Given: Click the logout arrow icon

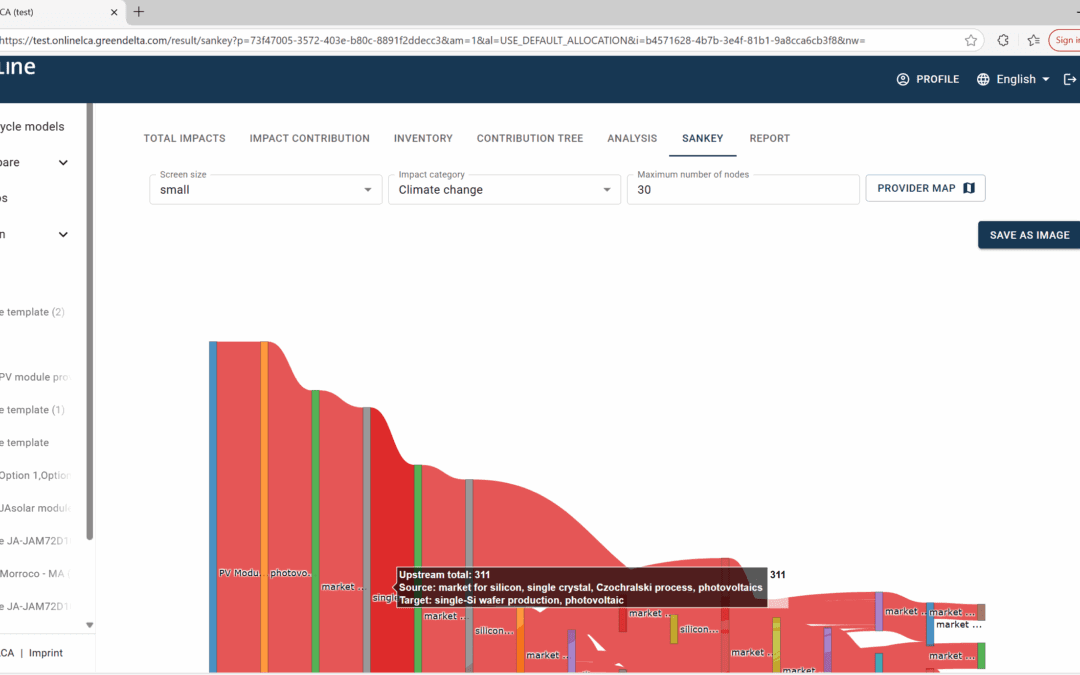Looking at the screenshot, I should 1069,79.
